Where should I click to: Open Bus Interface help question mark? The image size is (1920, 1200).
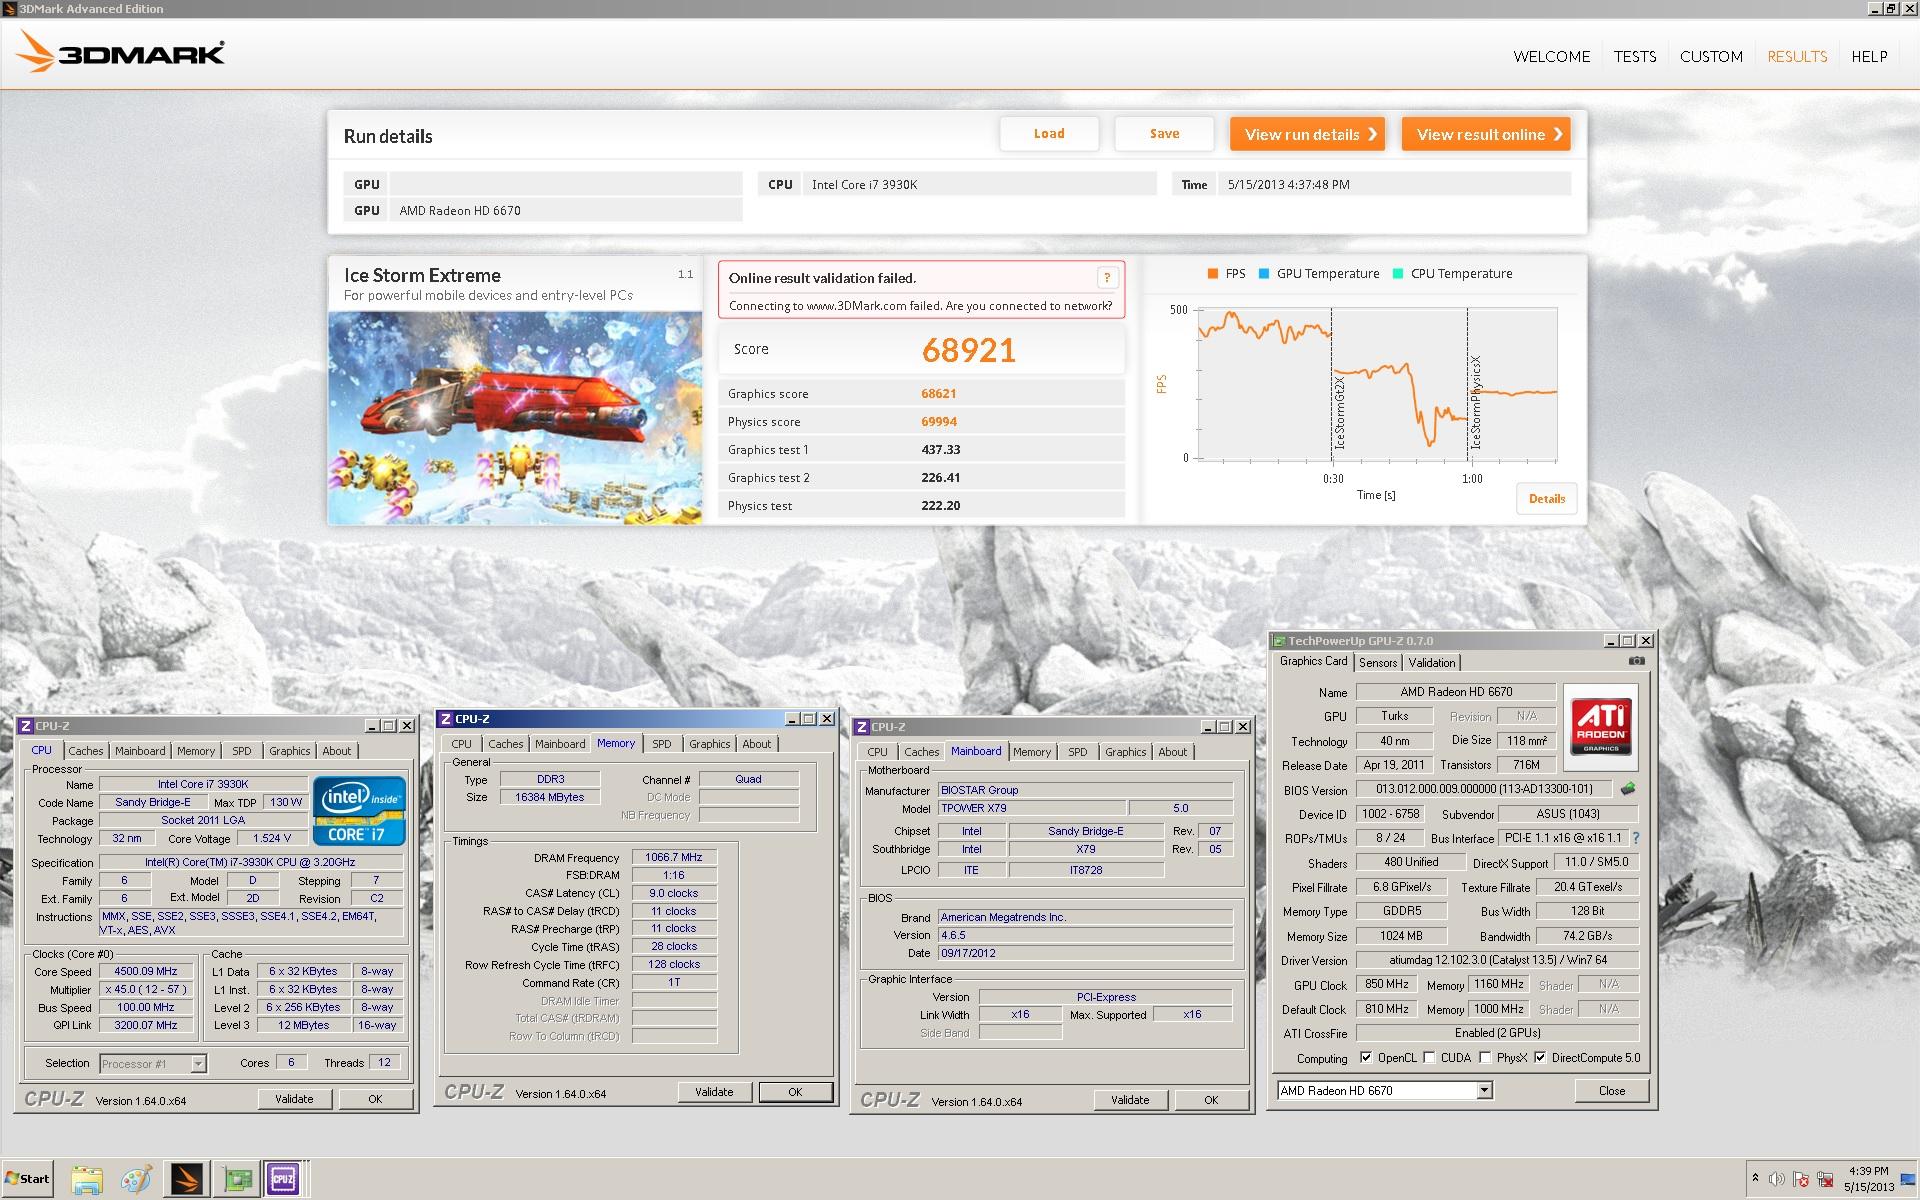1636,838
